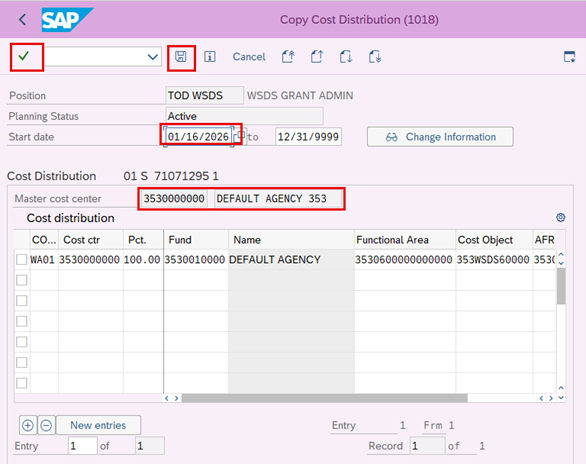This screenshot has height=464, width=586.
Task: Tick the fourth row checkbox
Action: coord(22,321)
